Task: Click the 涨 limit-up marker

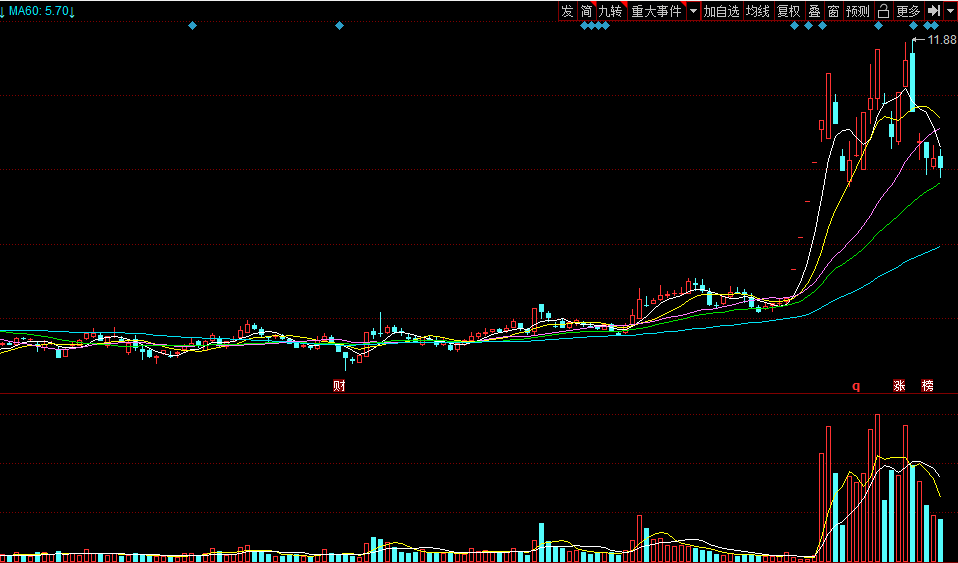Action: [899, 386]
